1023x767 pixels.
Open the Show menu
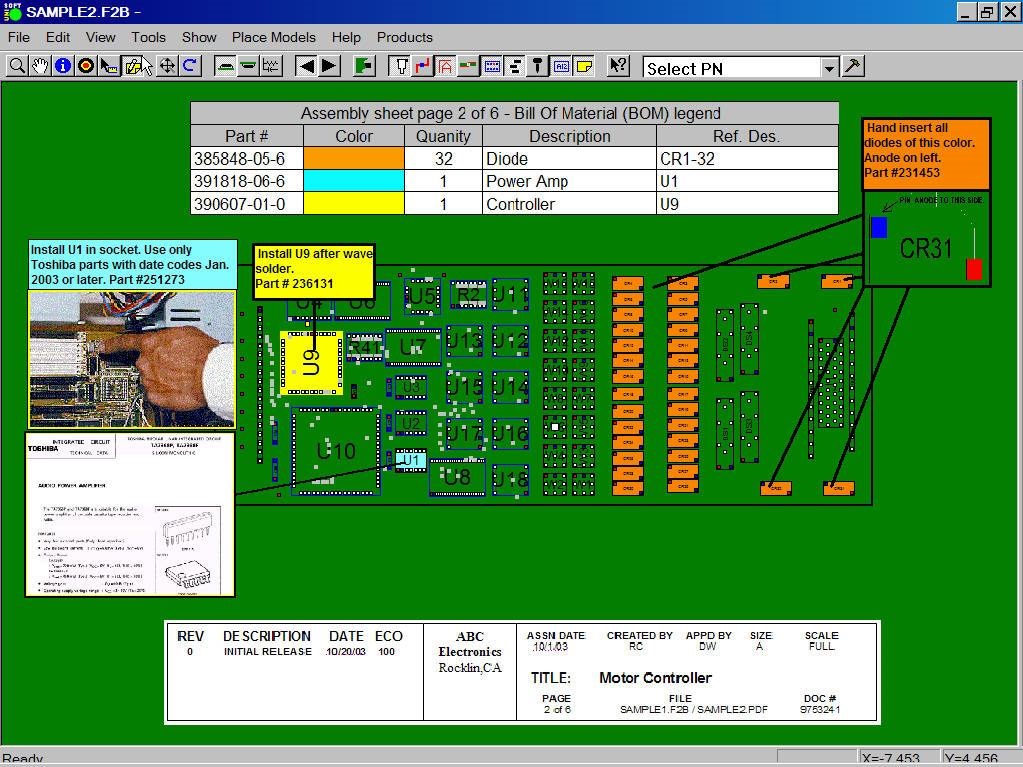point(199,37)
